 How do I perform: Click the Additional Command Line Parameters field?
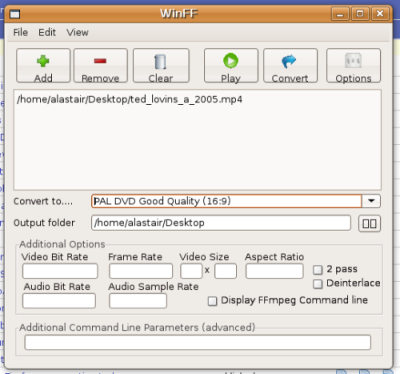coord(198,342)
